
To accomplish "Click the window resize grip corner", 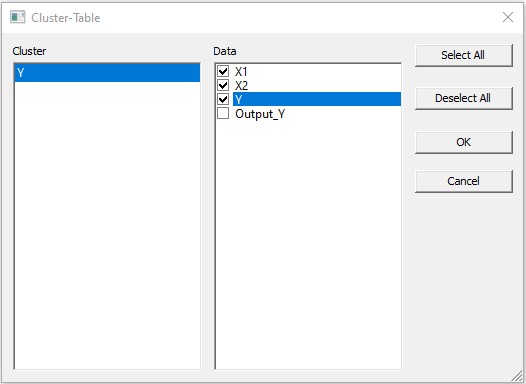I will coord(517,375).
